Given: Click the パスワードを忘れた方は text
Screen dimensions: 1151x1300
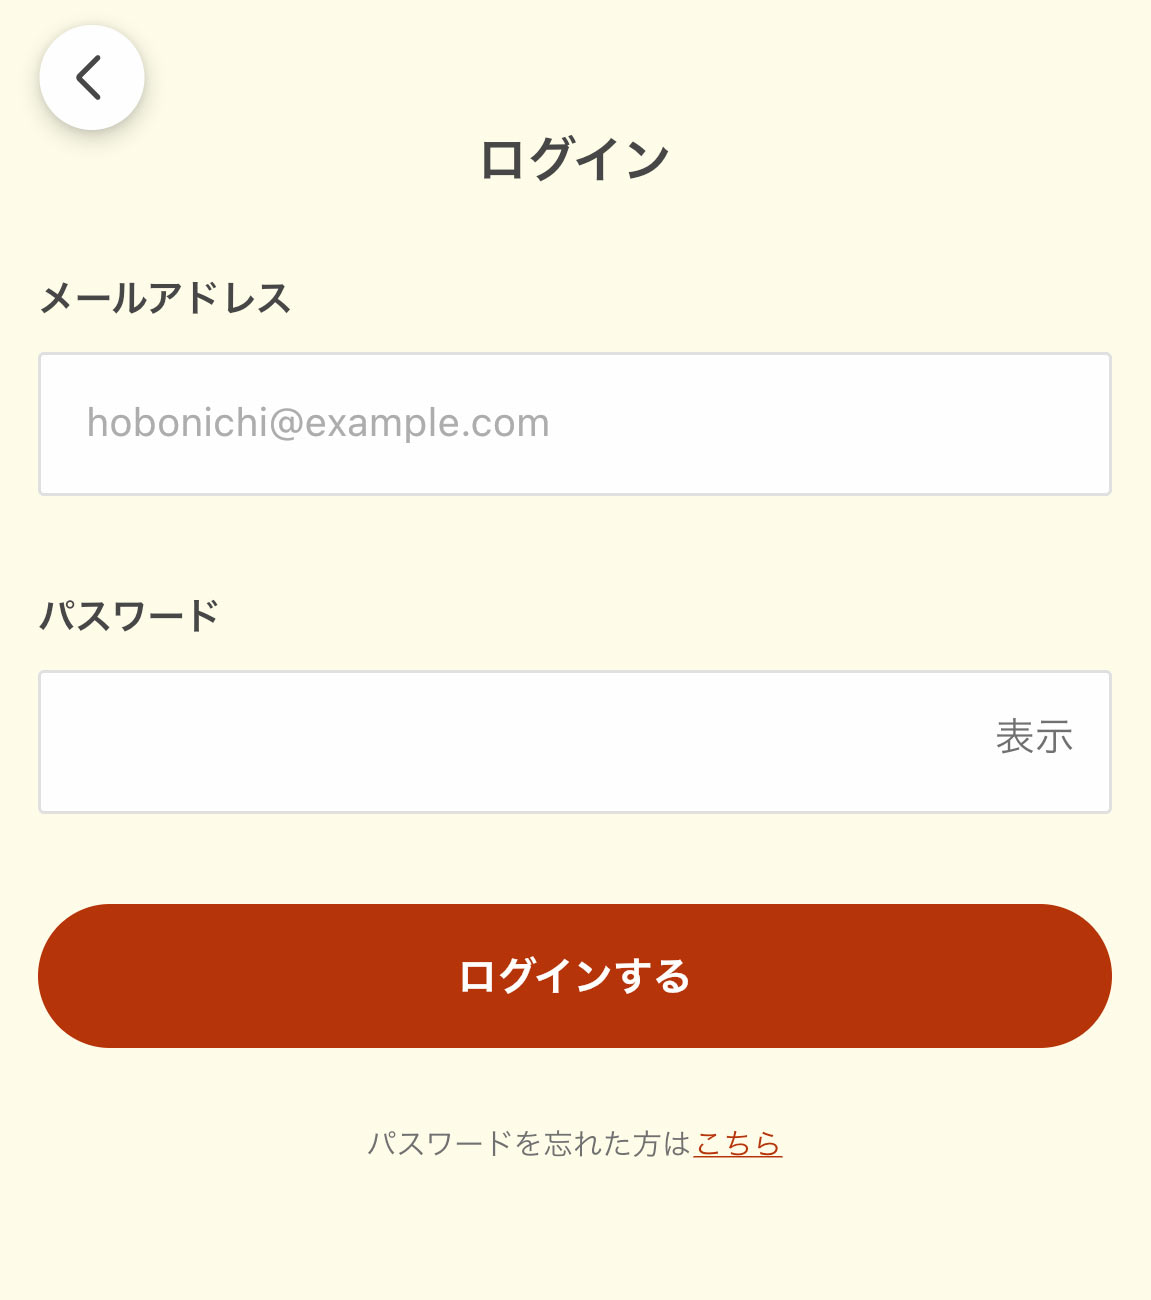Looking at the screenshot, I should point(529,1143).
